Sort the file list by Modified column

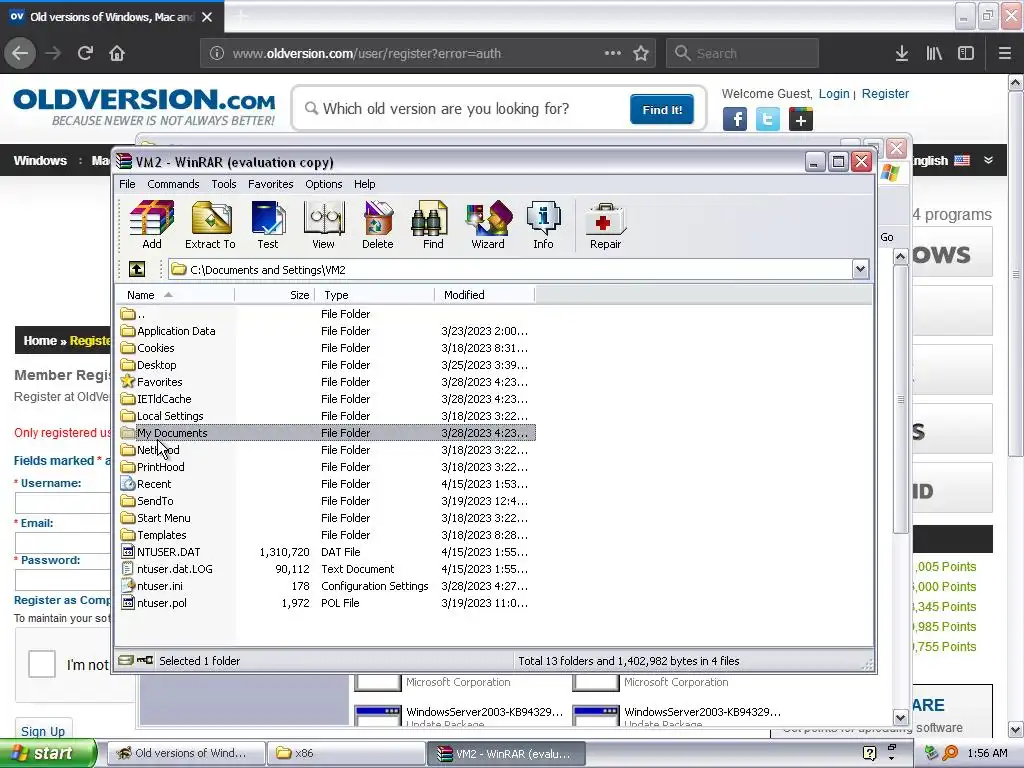pos(485,295)
